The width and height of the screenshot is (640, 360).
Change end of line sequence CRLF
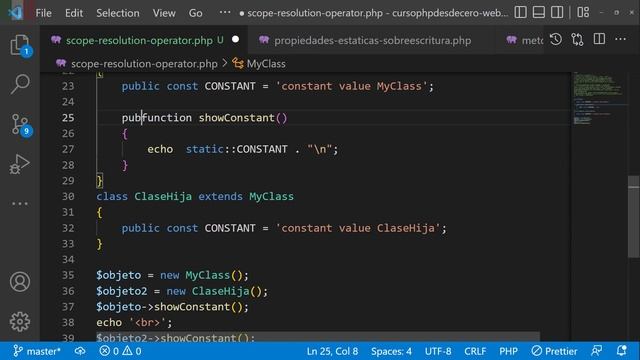[x=475, y=351]
